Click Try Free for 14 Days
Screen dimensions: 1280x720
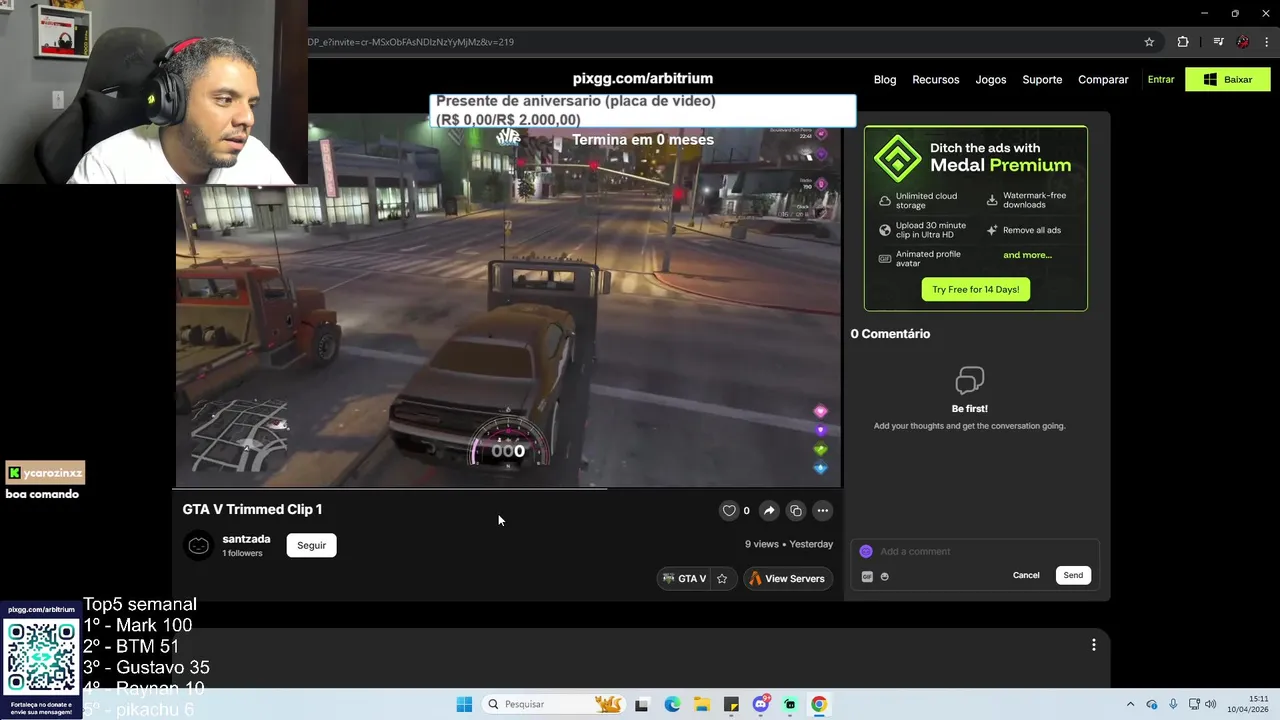[x=975, y=289]
